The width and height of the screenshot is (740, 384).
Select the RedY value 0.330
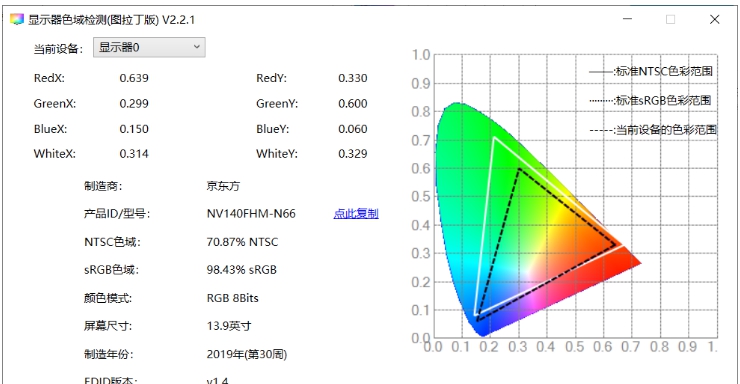coord(353,78)
